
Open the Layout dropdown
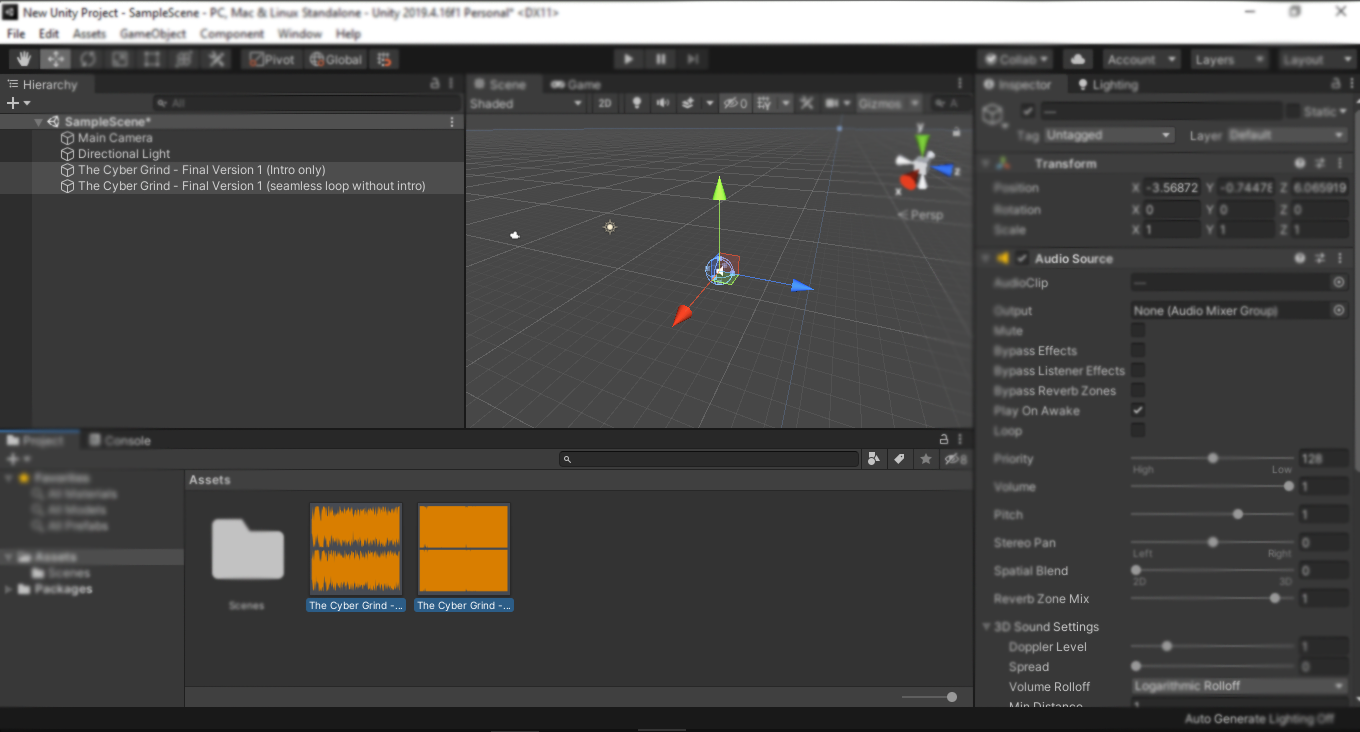(1317, 59)
